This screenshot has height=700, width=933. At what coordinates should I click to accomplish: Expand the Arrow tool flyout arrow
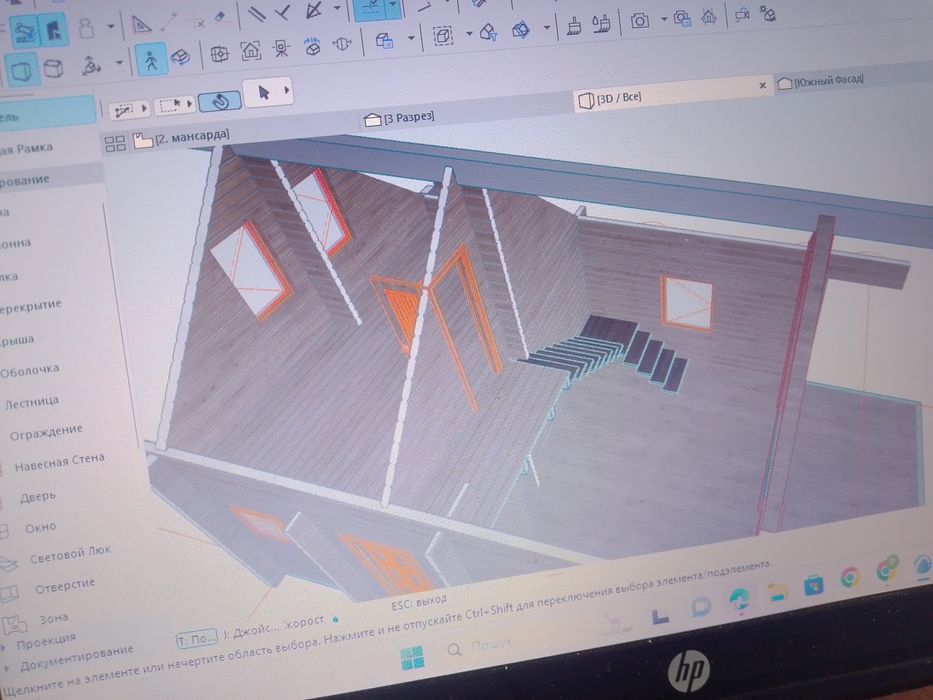(287, 90)
